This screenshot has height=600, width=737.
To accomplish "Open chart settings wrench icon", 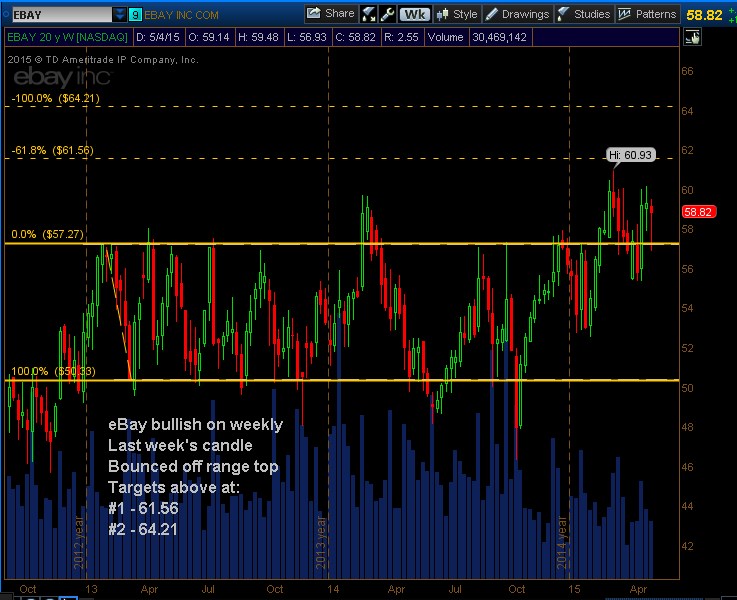I will (387, 14).
